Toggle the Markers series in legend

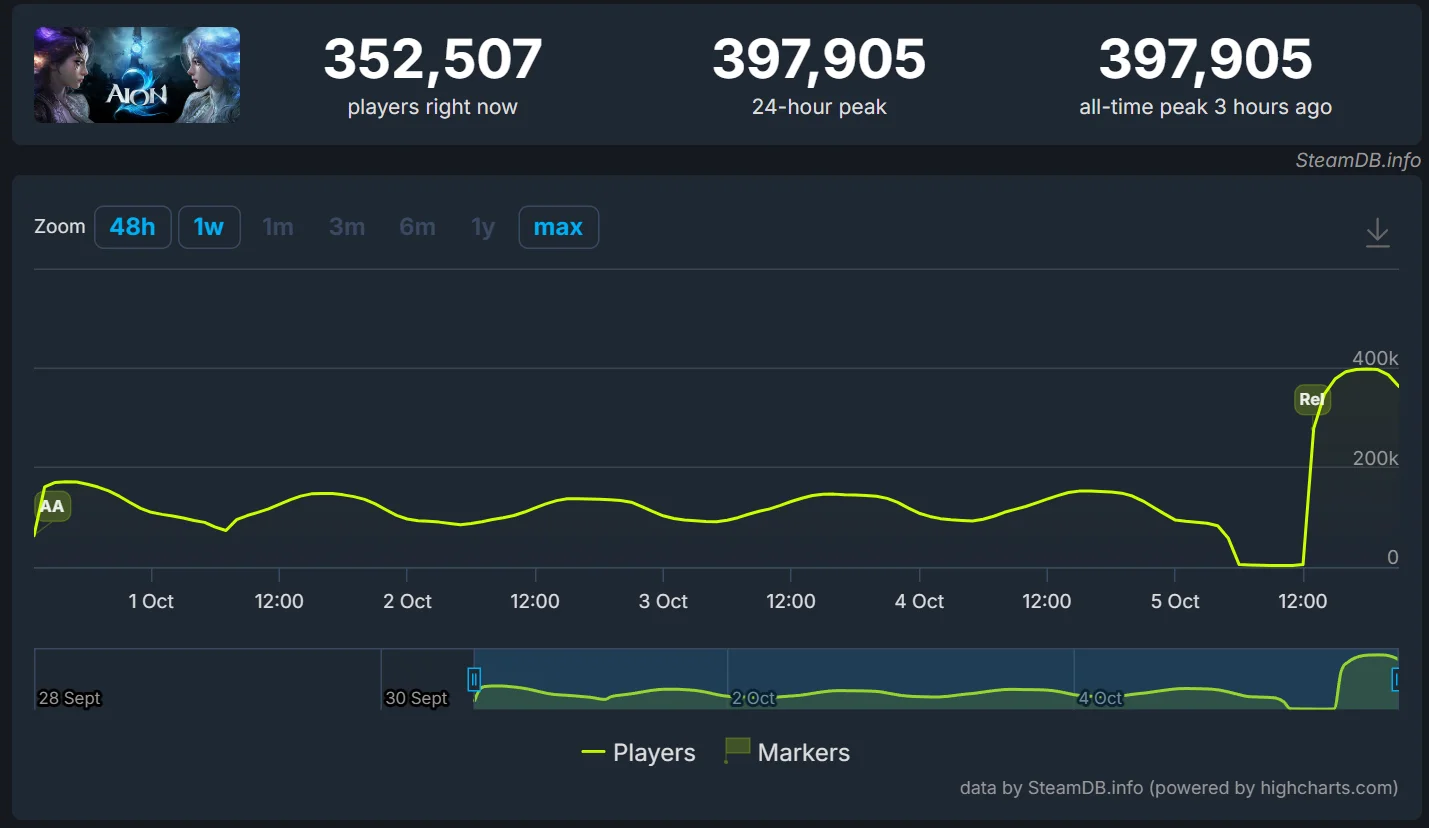pos(787,752)
